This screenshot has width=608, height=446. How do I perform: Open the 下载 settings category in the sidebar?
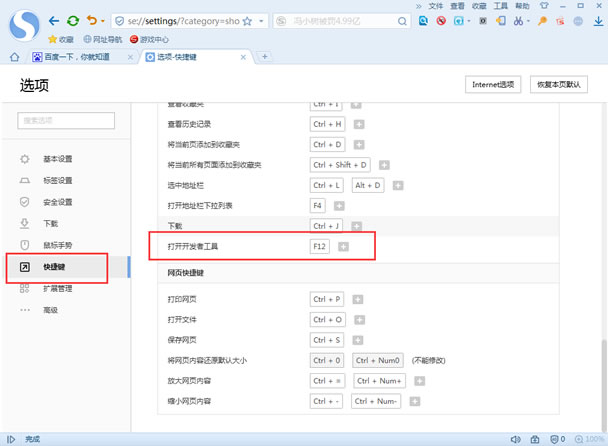click(50, 224)
